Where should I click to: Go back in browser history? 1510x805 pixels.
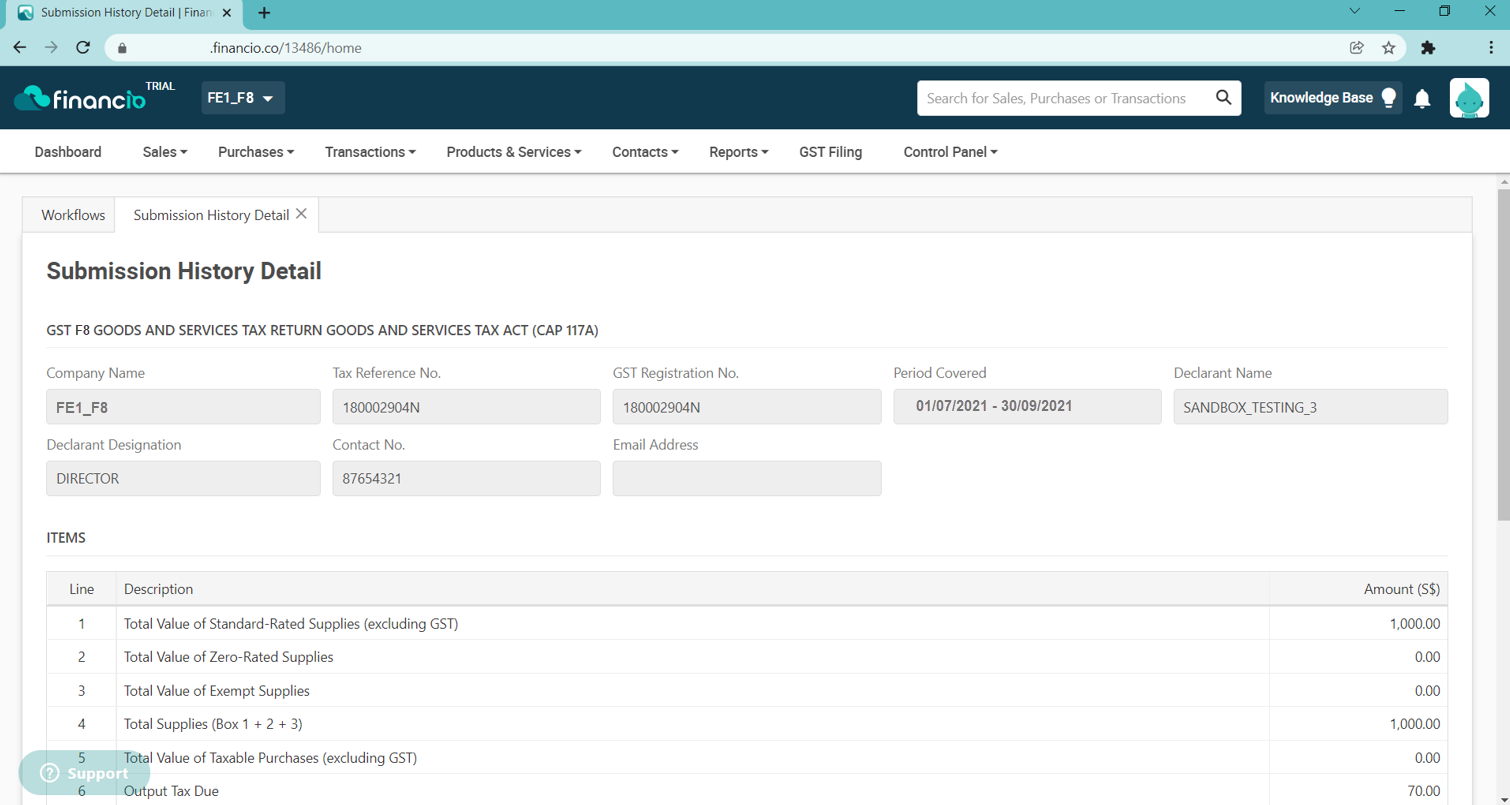click(x=20, y=47)
